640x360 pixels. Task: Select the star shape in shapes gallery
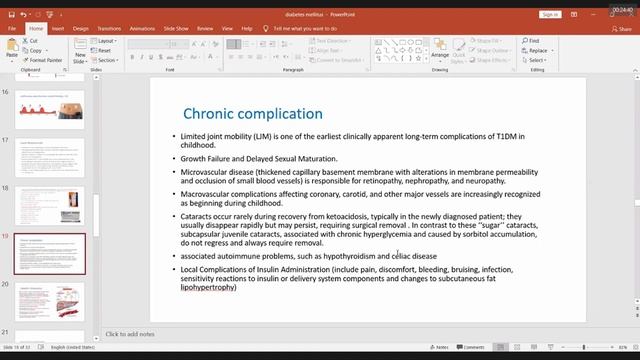(x=418, y=58)
